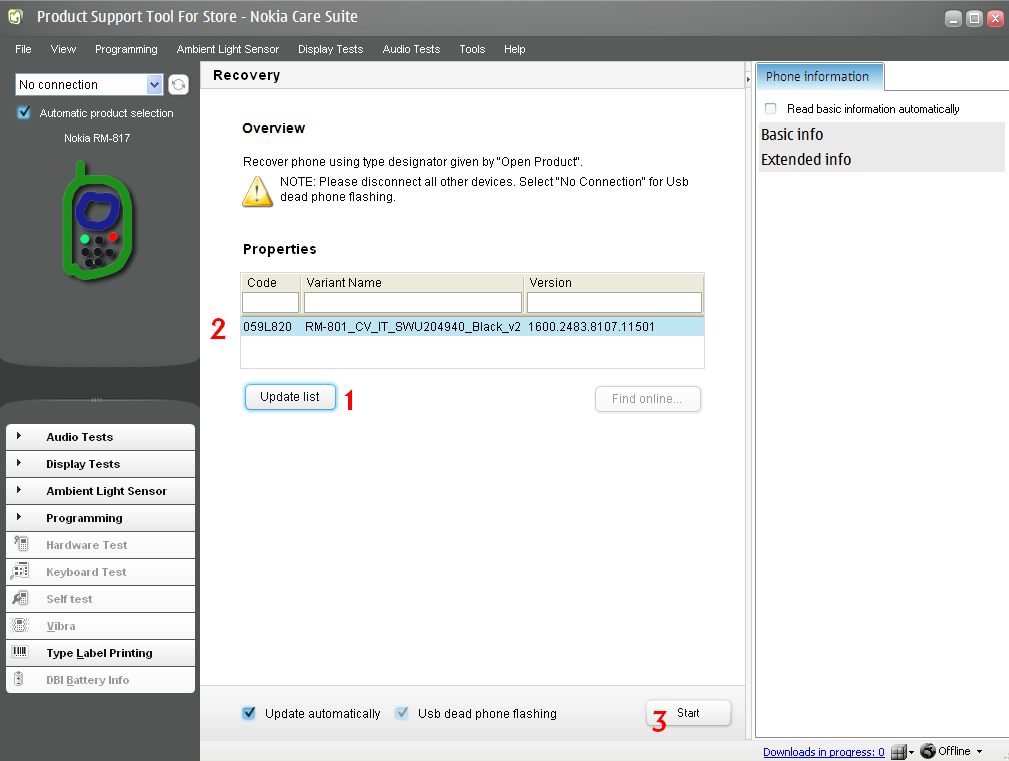
Task: Toggle Automatic product selection checkbox
Action: tap(24, 113)
